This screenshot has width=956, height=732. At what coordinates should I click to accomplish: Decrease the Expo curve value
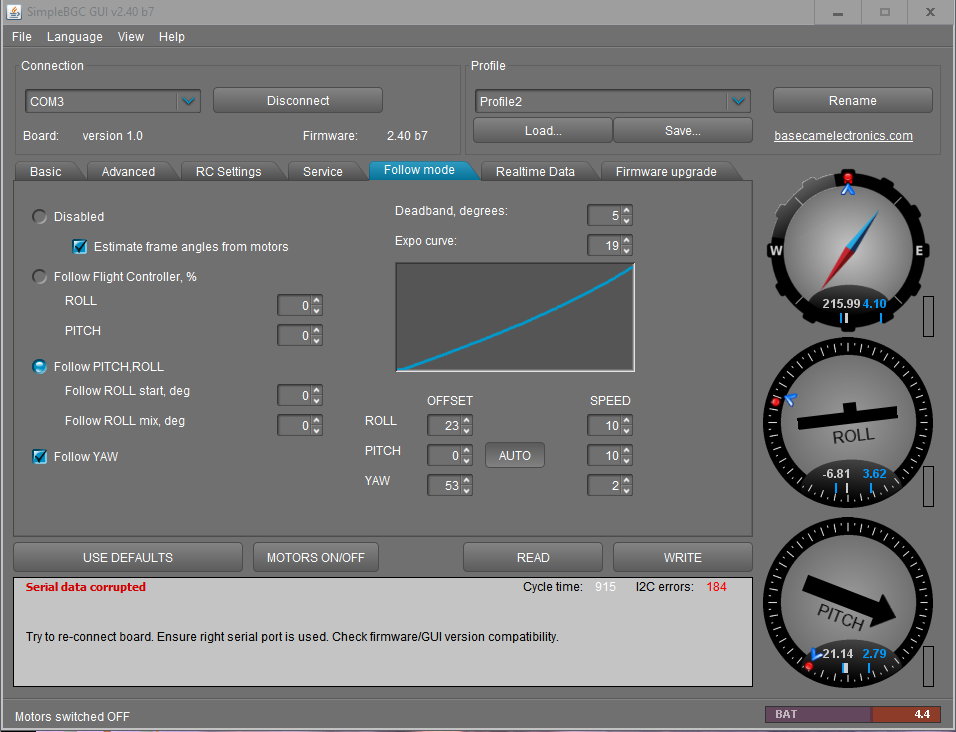[x=626, y=250]
